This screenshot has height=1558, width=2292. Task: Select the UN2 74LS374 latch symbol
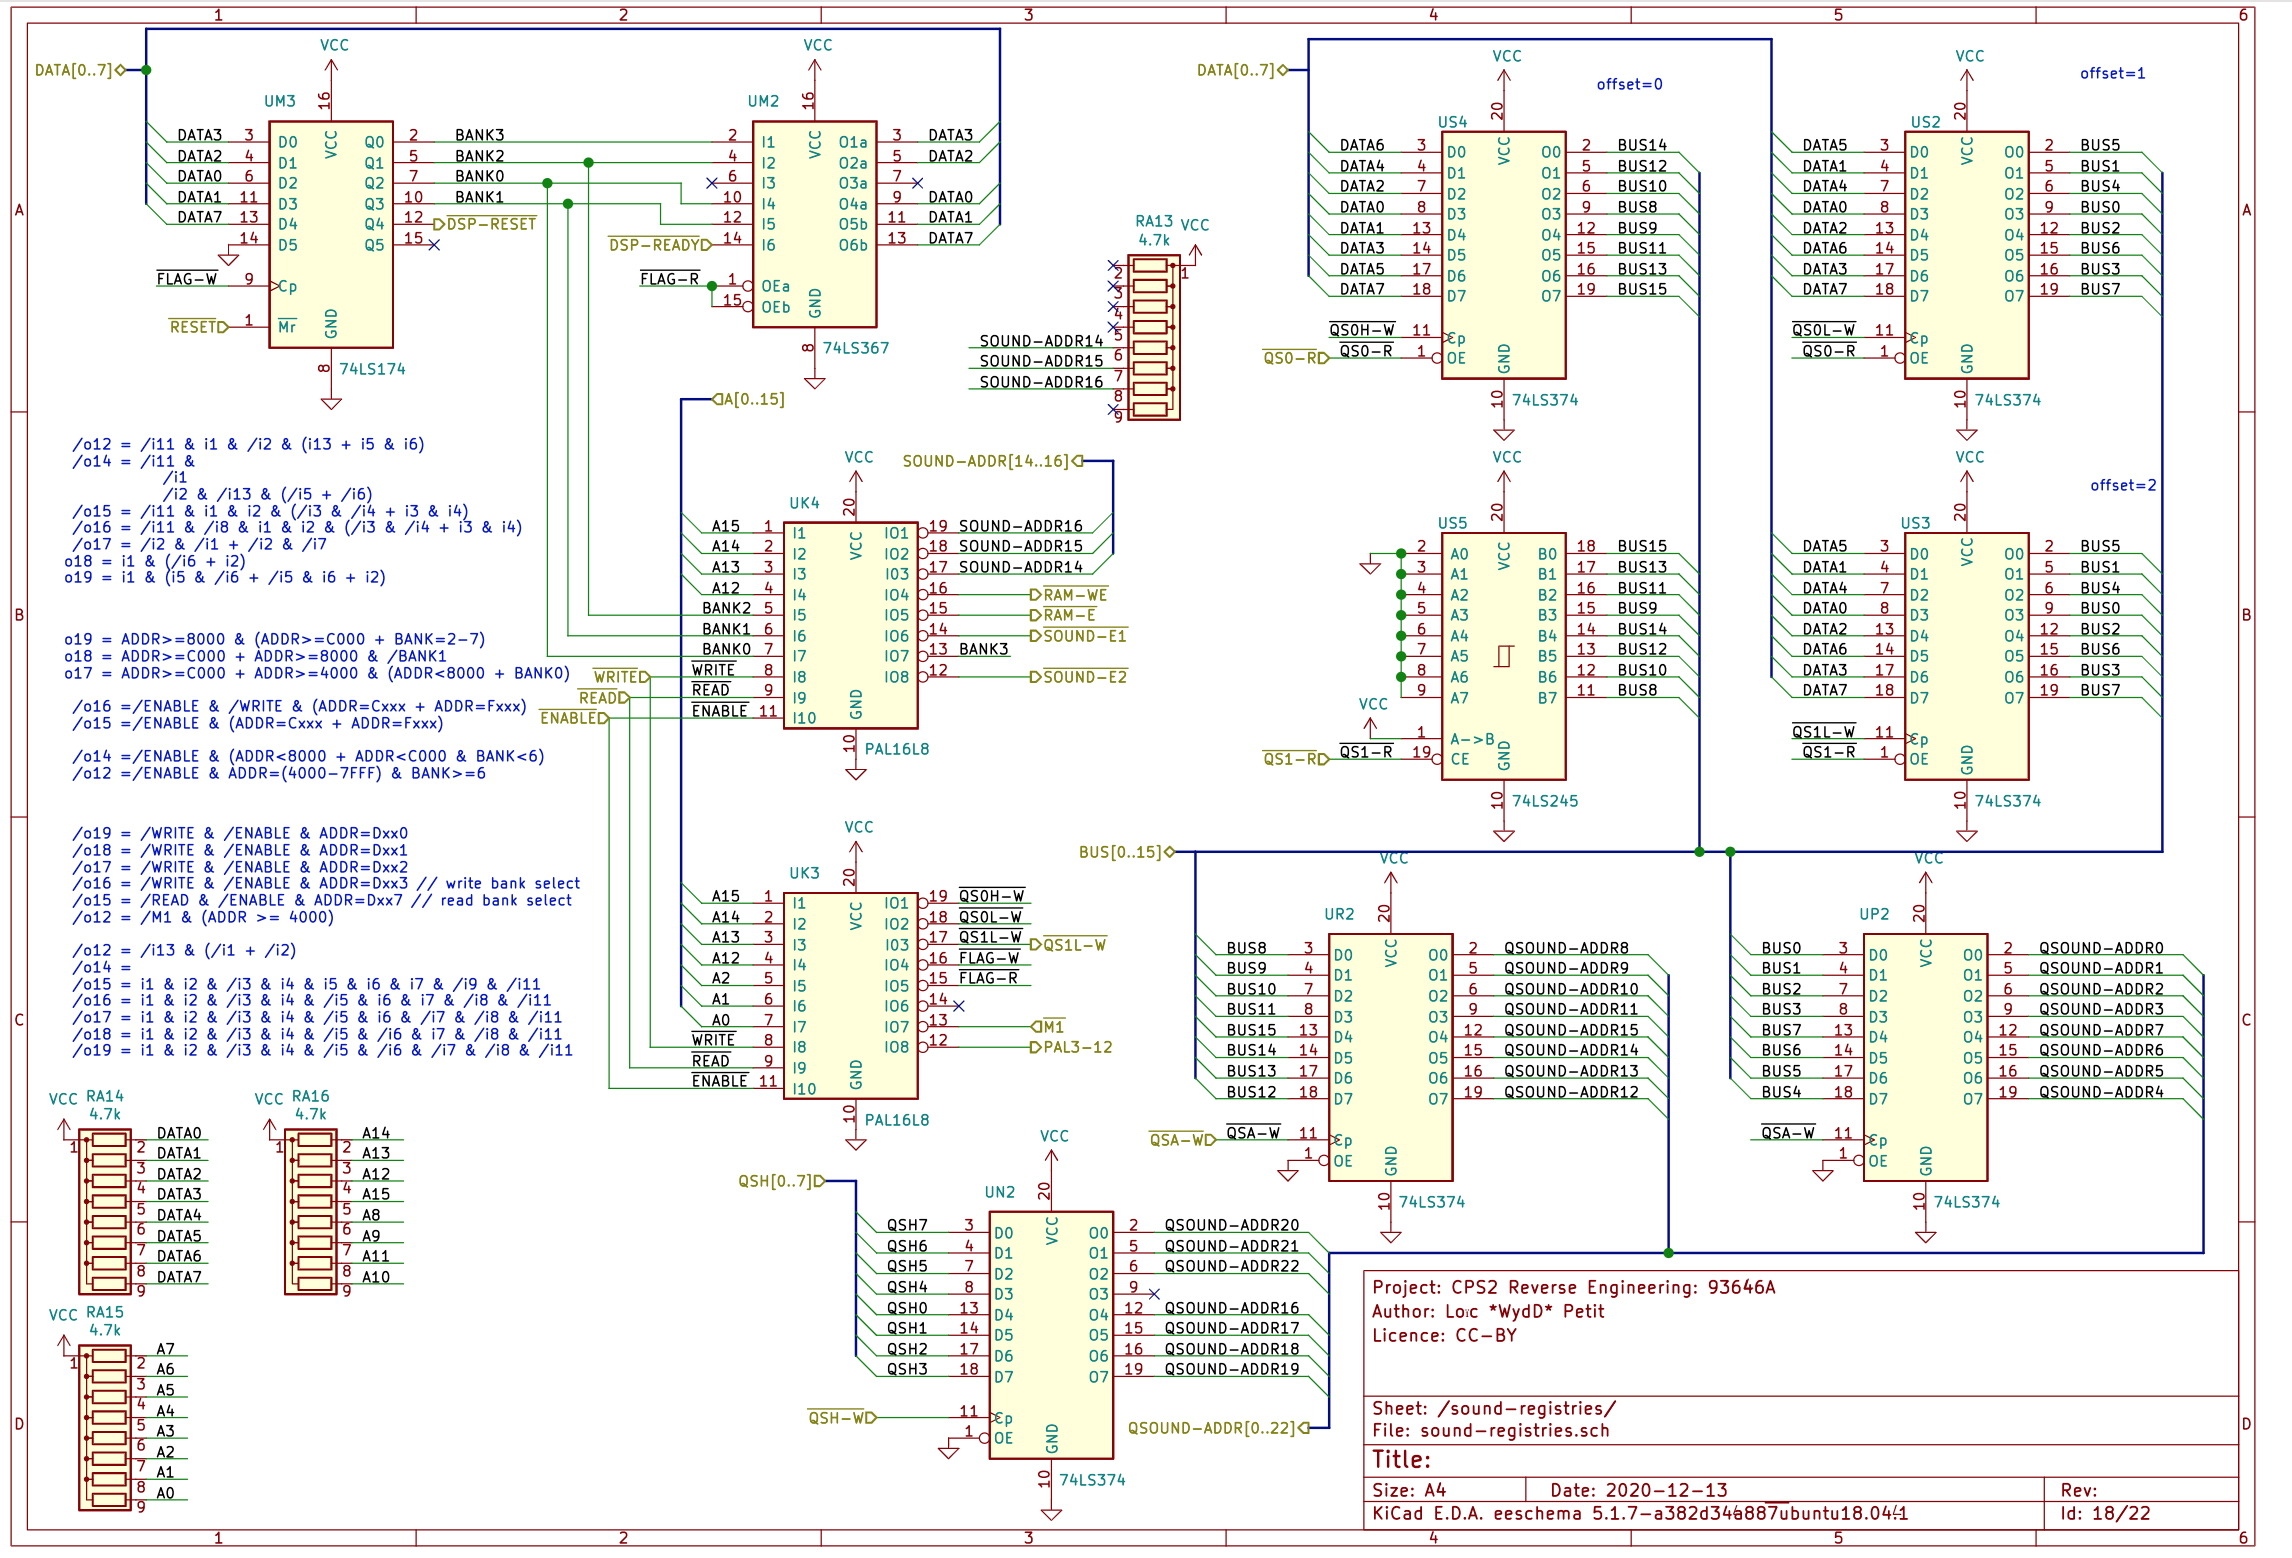click(x=1050, y=1334)
